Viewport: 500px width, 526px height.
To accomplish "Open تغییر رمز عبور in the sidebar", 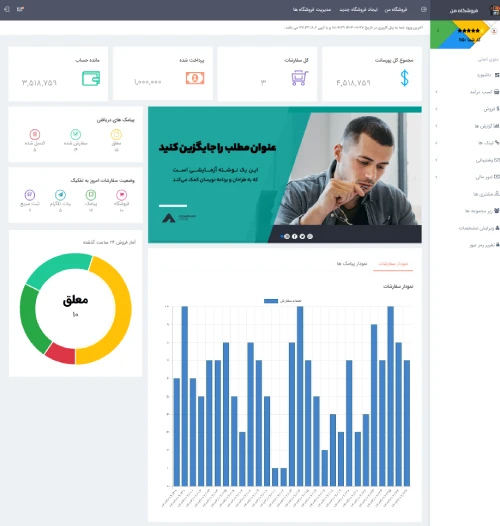I will [482, 245].
